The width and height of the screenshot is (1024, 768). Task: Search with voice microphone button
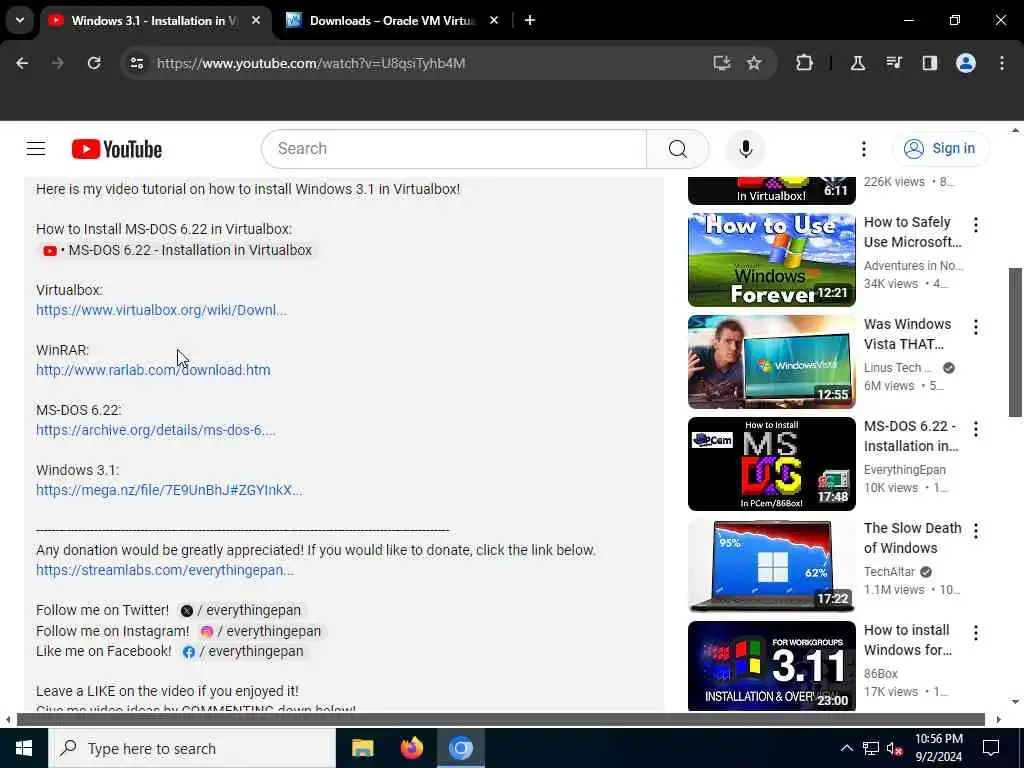point(745,149)
